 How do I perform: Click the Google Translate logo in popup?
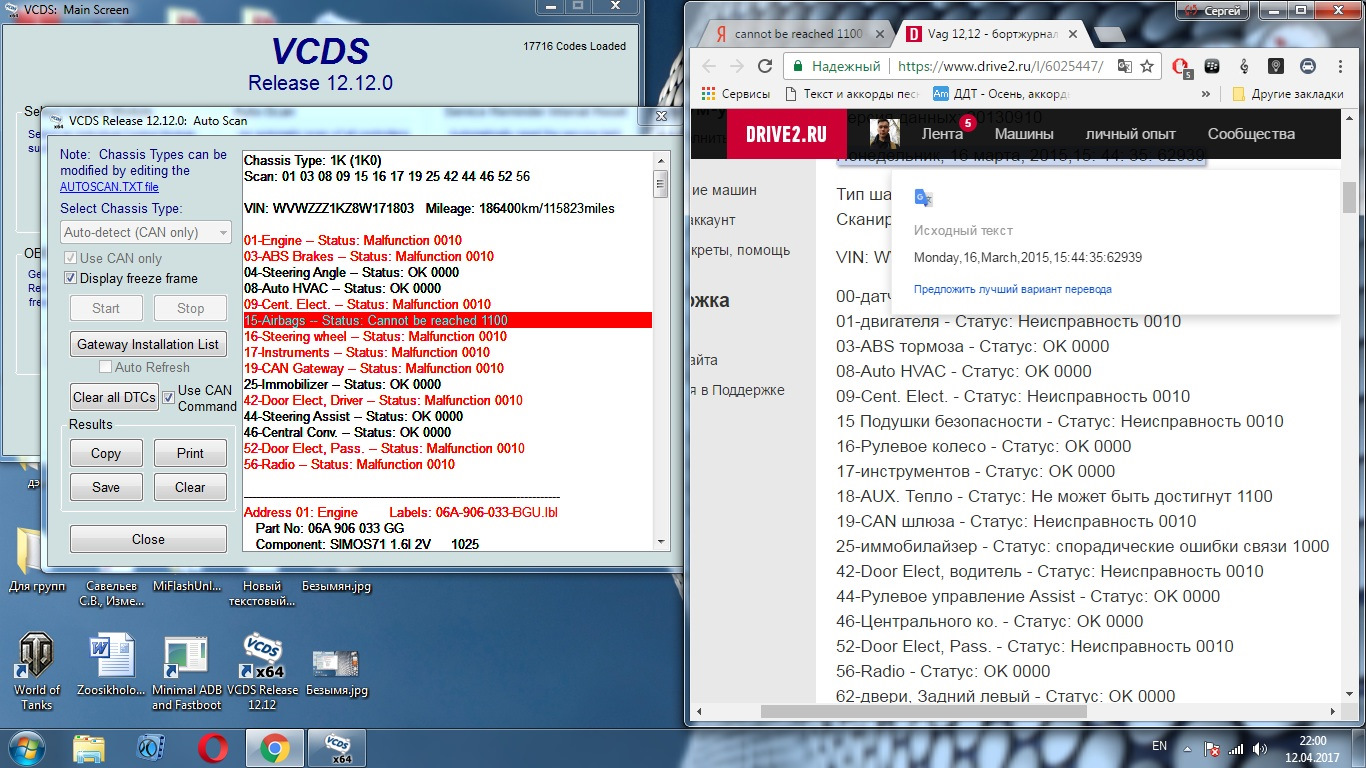(923, 198)
